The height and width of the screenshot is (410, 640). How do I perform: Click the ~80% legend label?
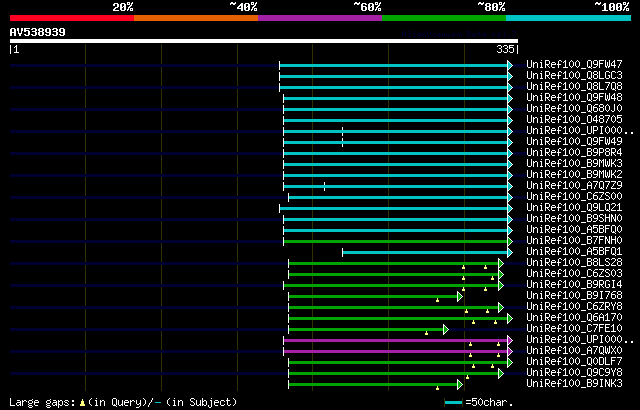[491, 7]
